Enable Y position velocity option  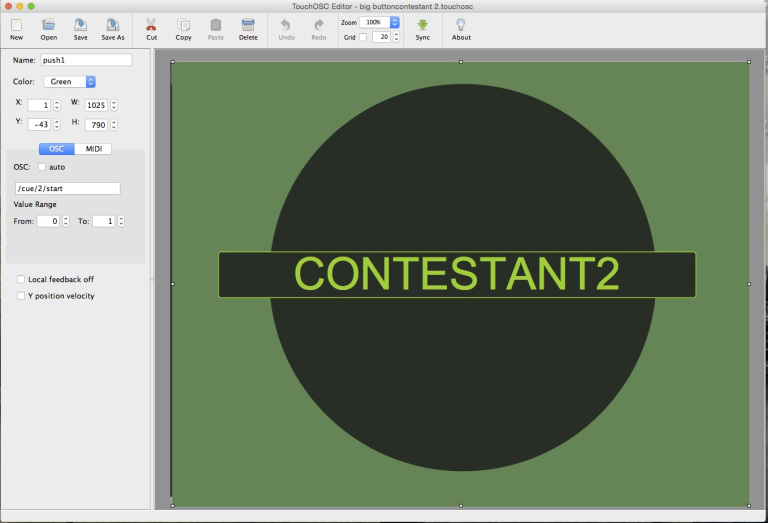pos(21,296)
